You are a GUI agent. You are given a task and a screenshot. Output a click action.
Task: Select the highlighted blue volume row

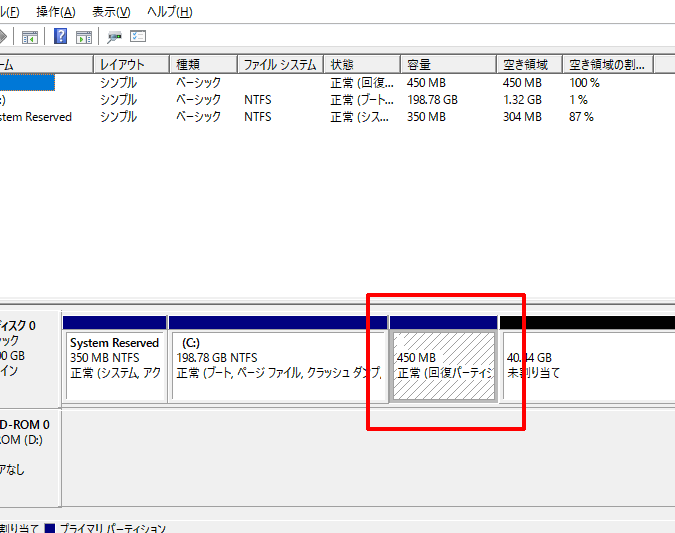tap(27, 82)
